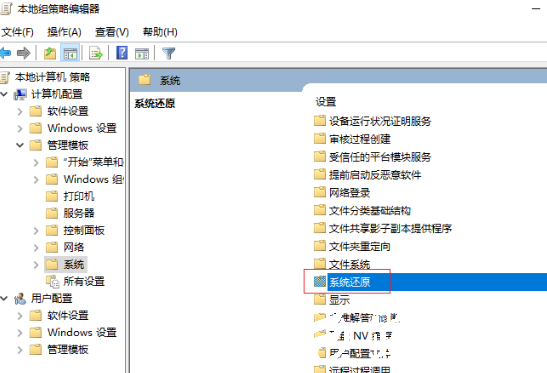Collapse the 用户配置 node

4,298
